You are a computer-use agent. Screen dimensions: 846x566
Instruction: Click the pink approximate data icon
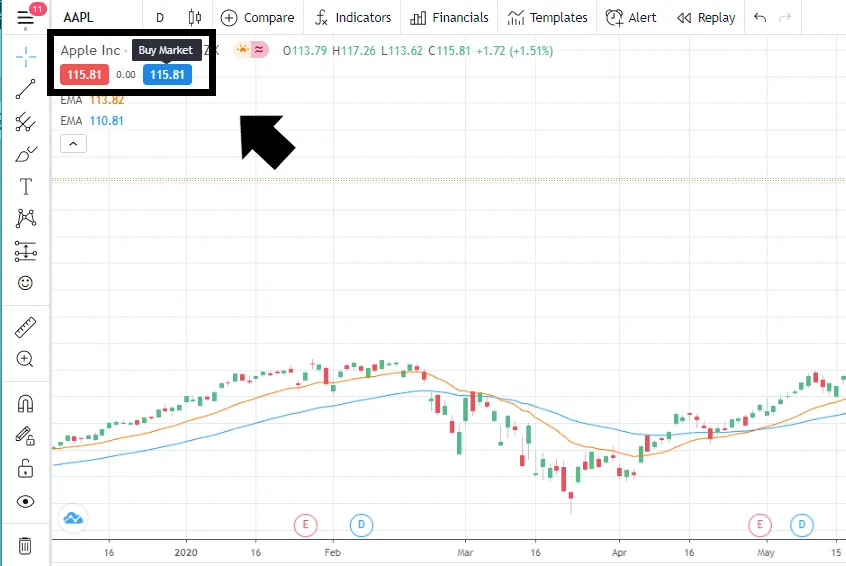tap(260, 50)
